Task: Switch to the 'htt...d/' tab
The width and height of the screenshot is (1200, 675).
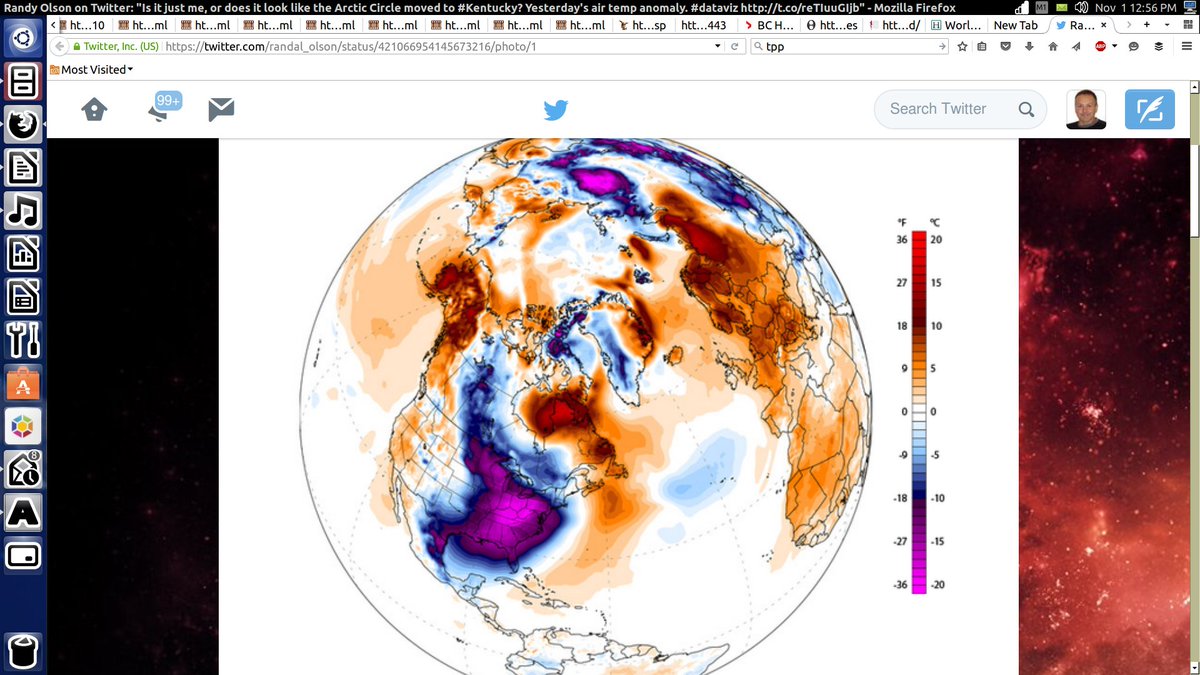Action: tap(894, 25)
